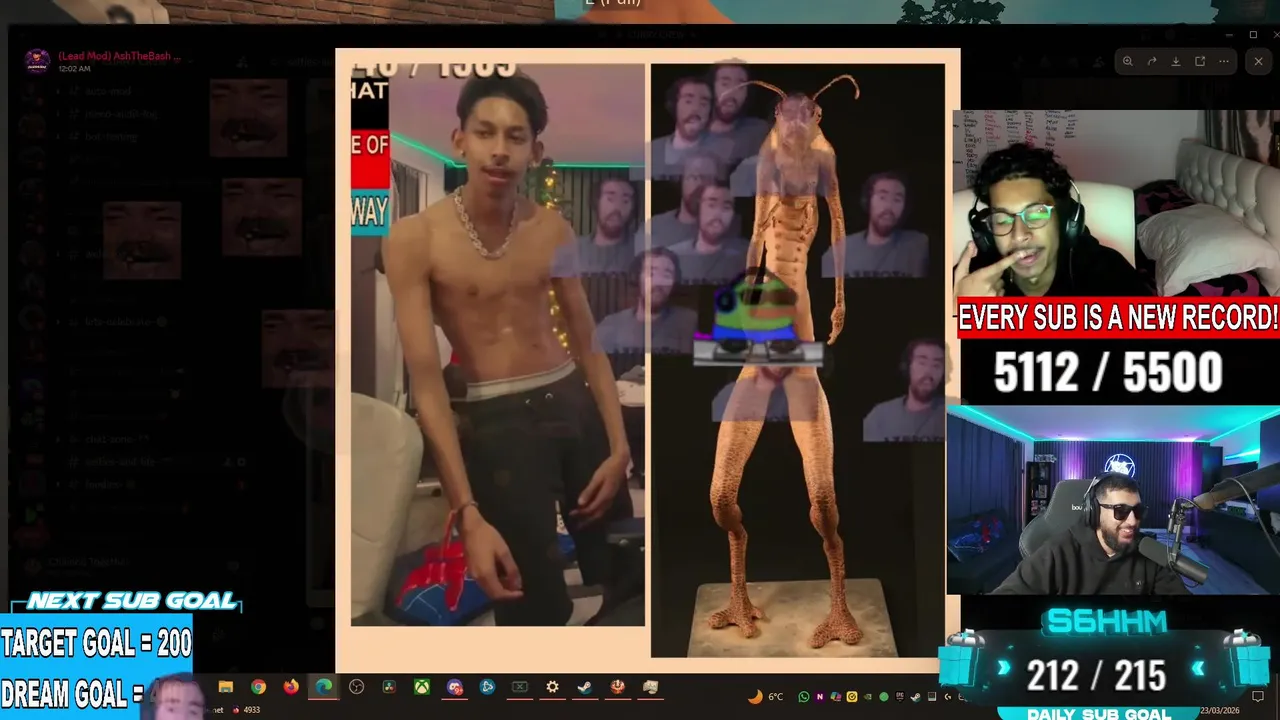Switch to Microsoft Edge in the taskbar
The width and height of the screenshot is (1280, 720).
click(324, 687)
